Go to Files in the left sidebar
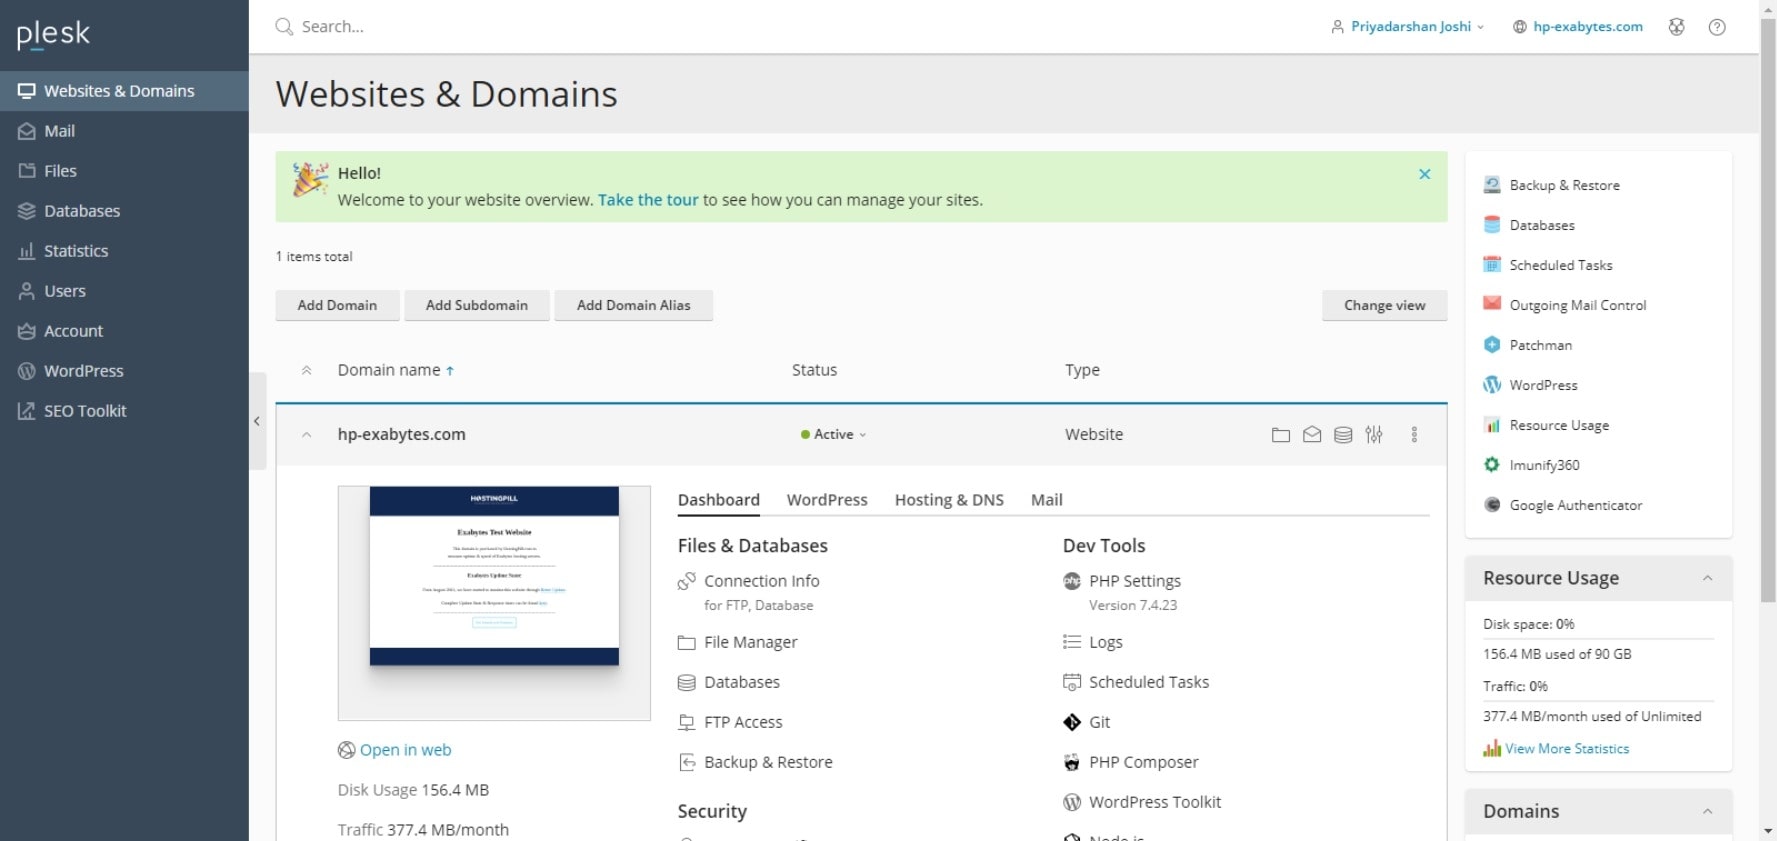Viewport: 1777px width, 841px height. (x=124, y=171)
